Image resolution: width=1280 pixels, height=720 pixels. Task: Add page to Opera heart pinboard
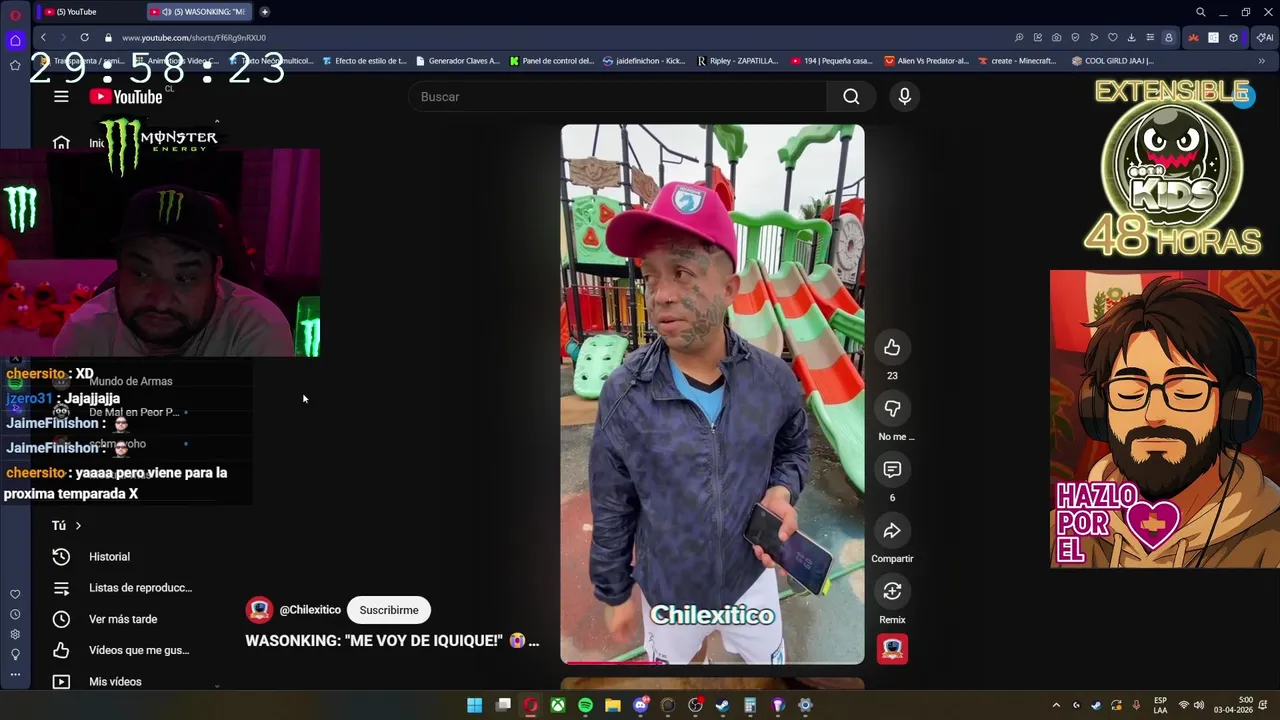(1112, 37)
